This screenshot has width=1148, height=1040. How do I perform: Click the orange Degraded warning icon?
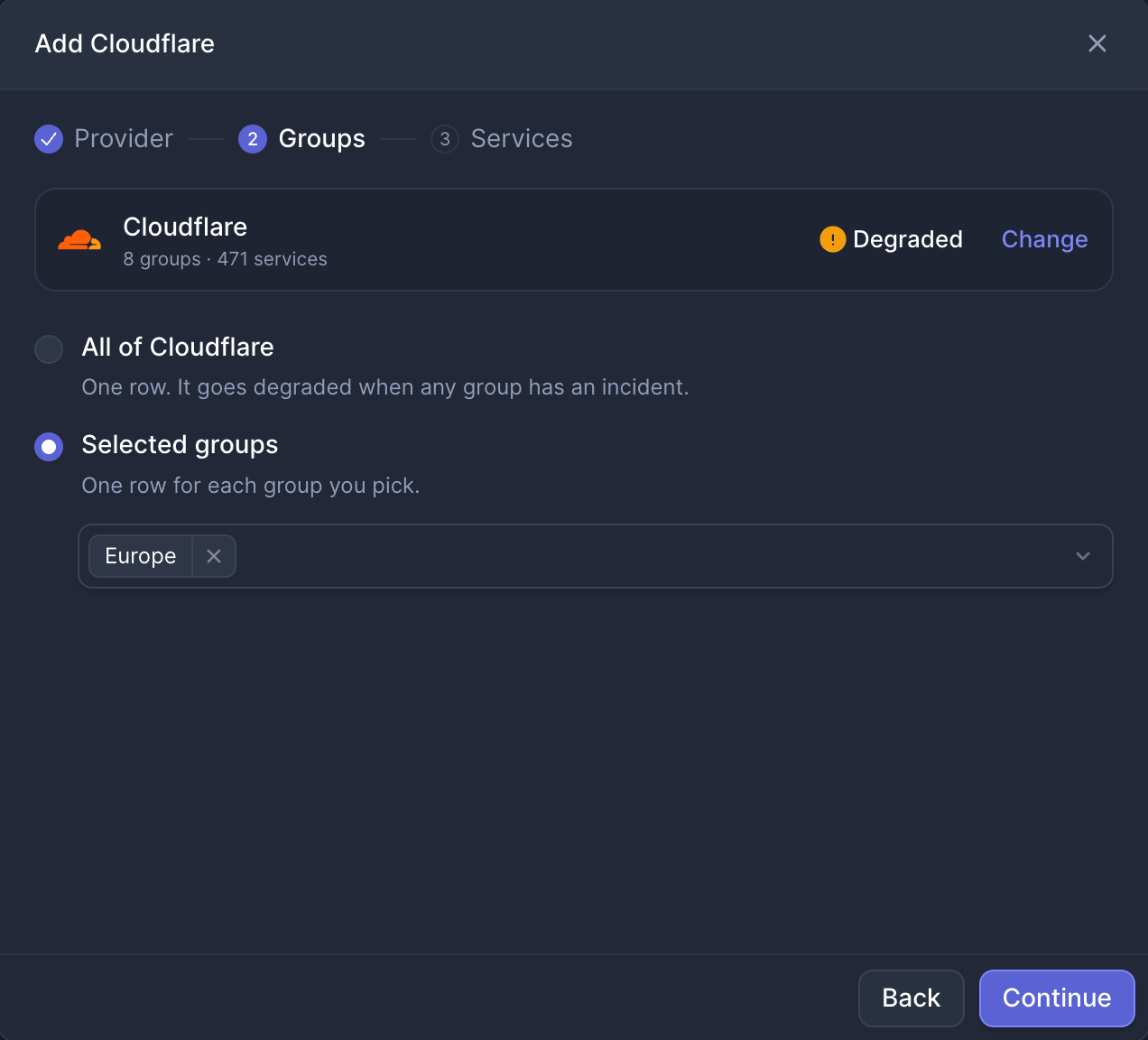(x=832, y=239)
